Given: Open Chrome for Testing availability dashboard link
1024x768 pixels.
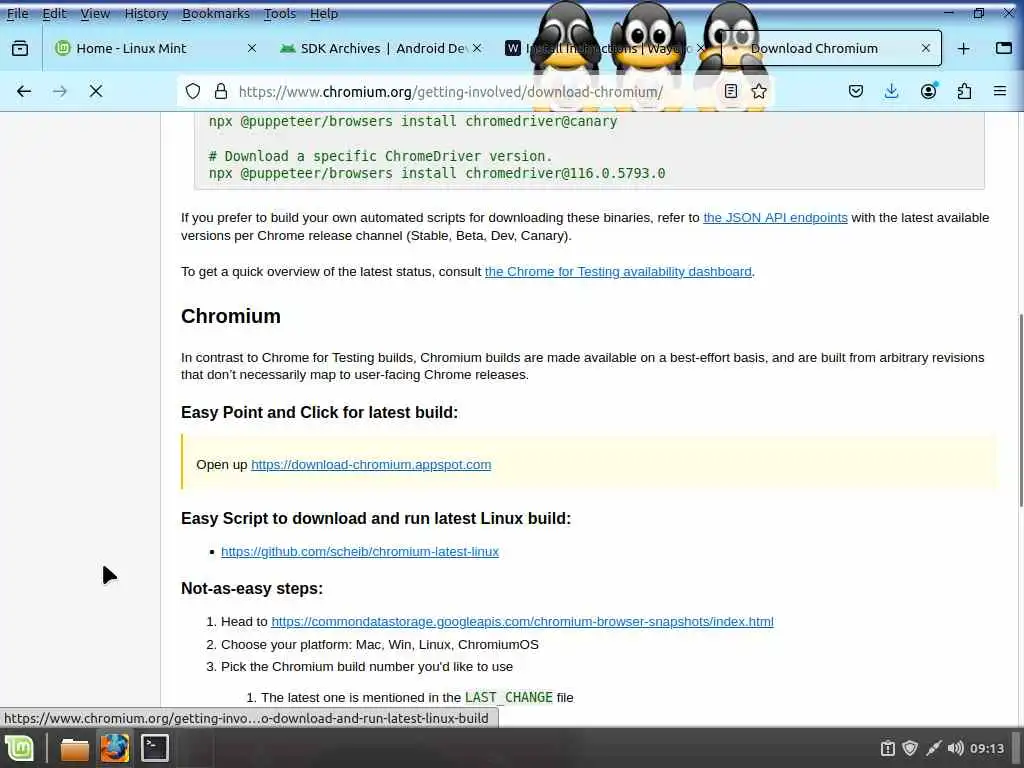Looking at the screenshot, I should (618, 272).
